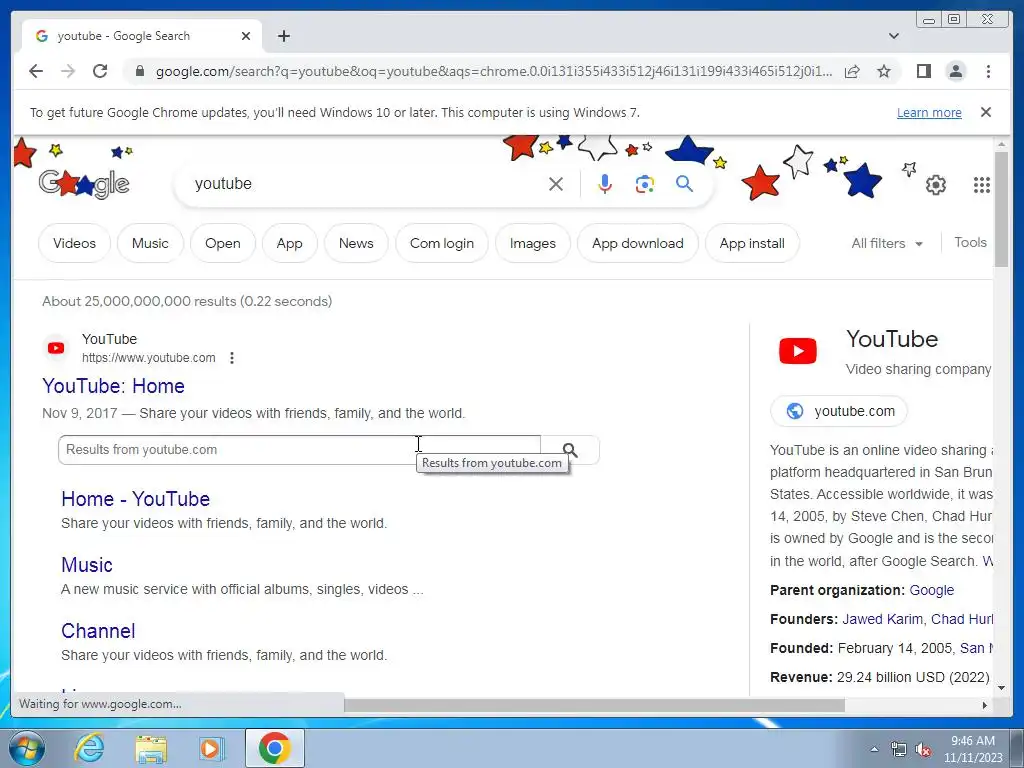Viewport: 1024px width, 768px height.
Task: Click the YouTube logo in knowledge panel
Action: click(x=797, y=351)
